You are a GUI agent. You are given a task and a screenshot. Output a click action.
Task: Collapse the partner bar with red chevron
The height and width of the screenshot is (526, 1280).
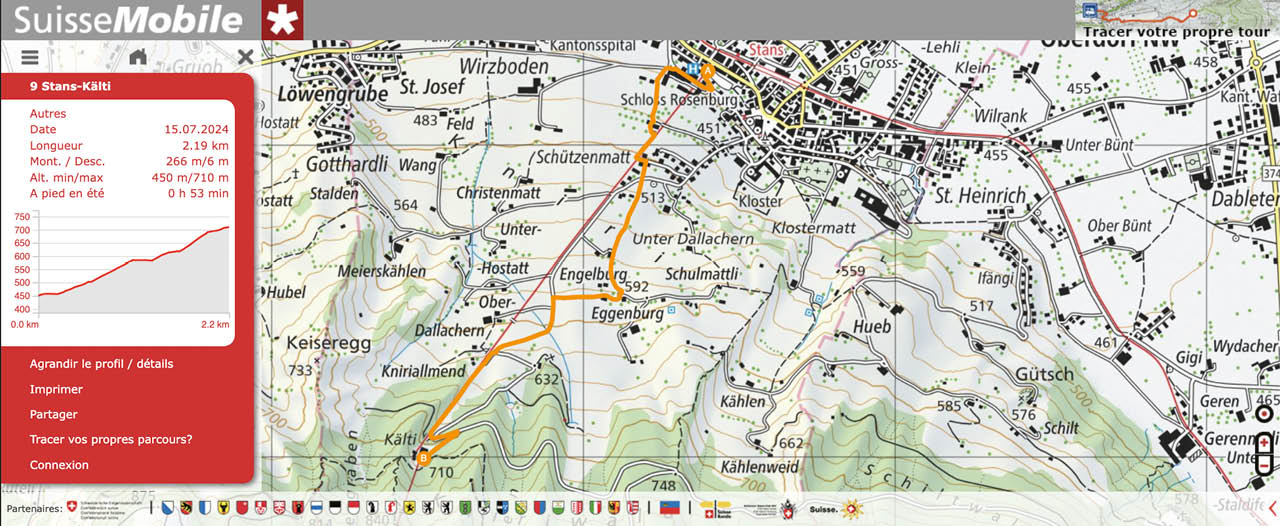click(1272, 509)
